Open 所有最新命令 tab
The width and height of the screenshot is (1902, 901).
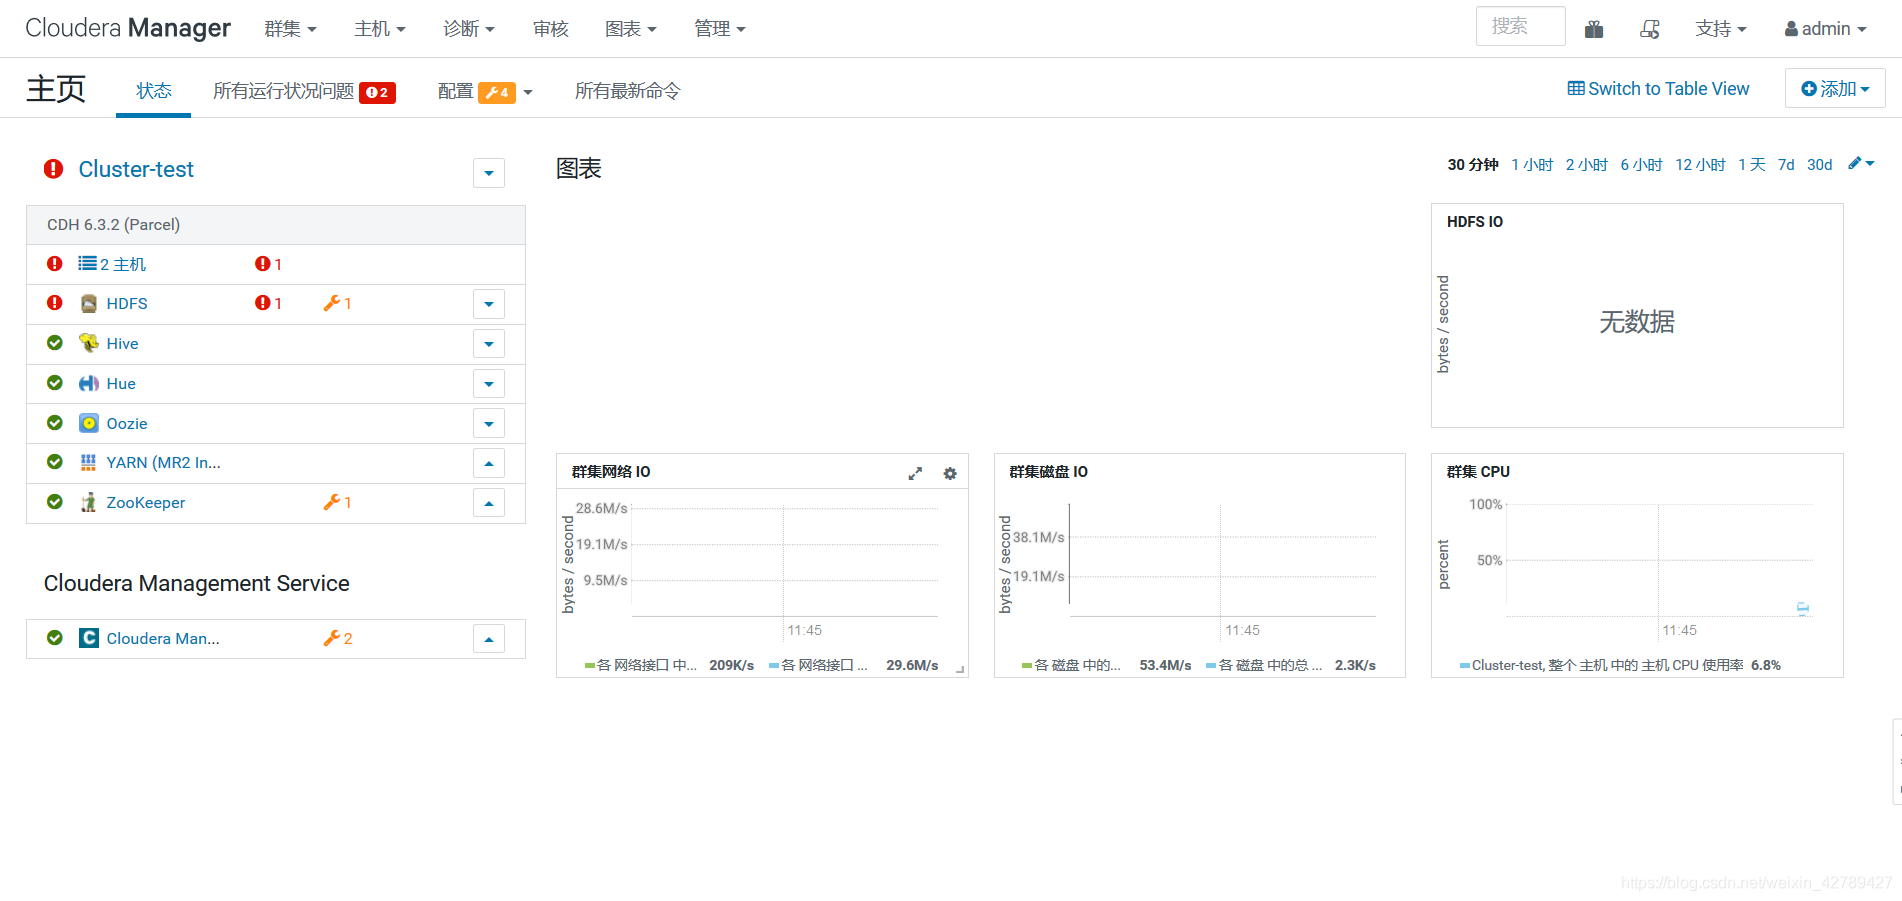point(628,91)
